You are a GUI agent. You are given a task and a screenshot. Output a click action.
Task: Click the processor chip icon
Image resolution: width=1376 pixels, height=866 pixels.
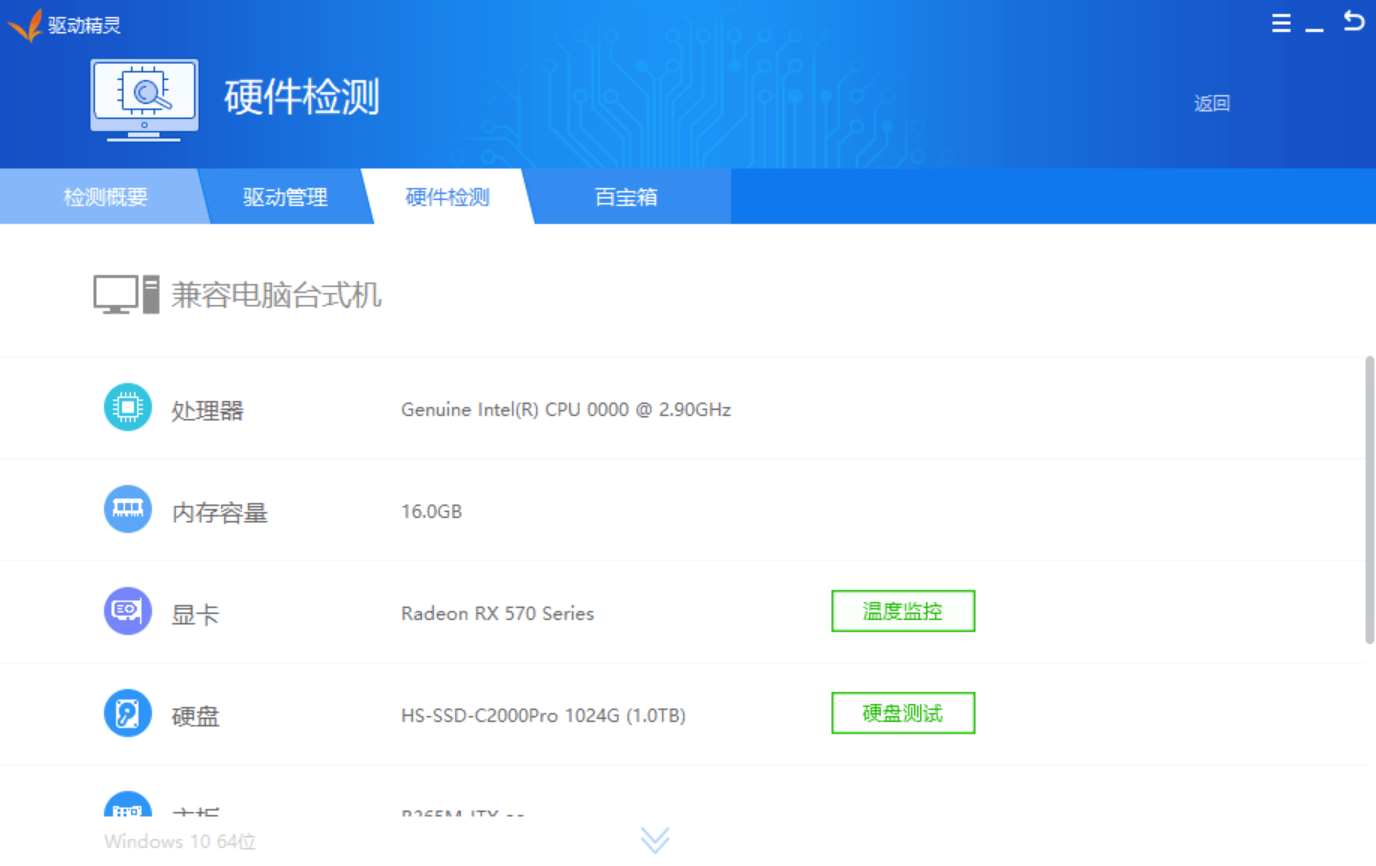(x=127, y=408)
